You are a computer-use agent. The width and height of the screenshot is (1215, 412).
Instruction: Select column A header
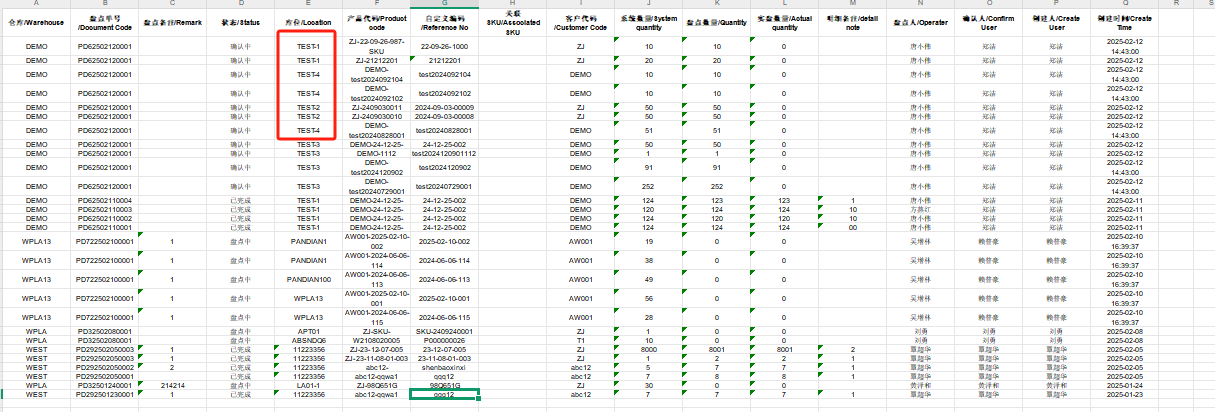(x=36, y=5)
